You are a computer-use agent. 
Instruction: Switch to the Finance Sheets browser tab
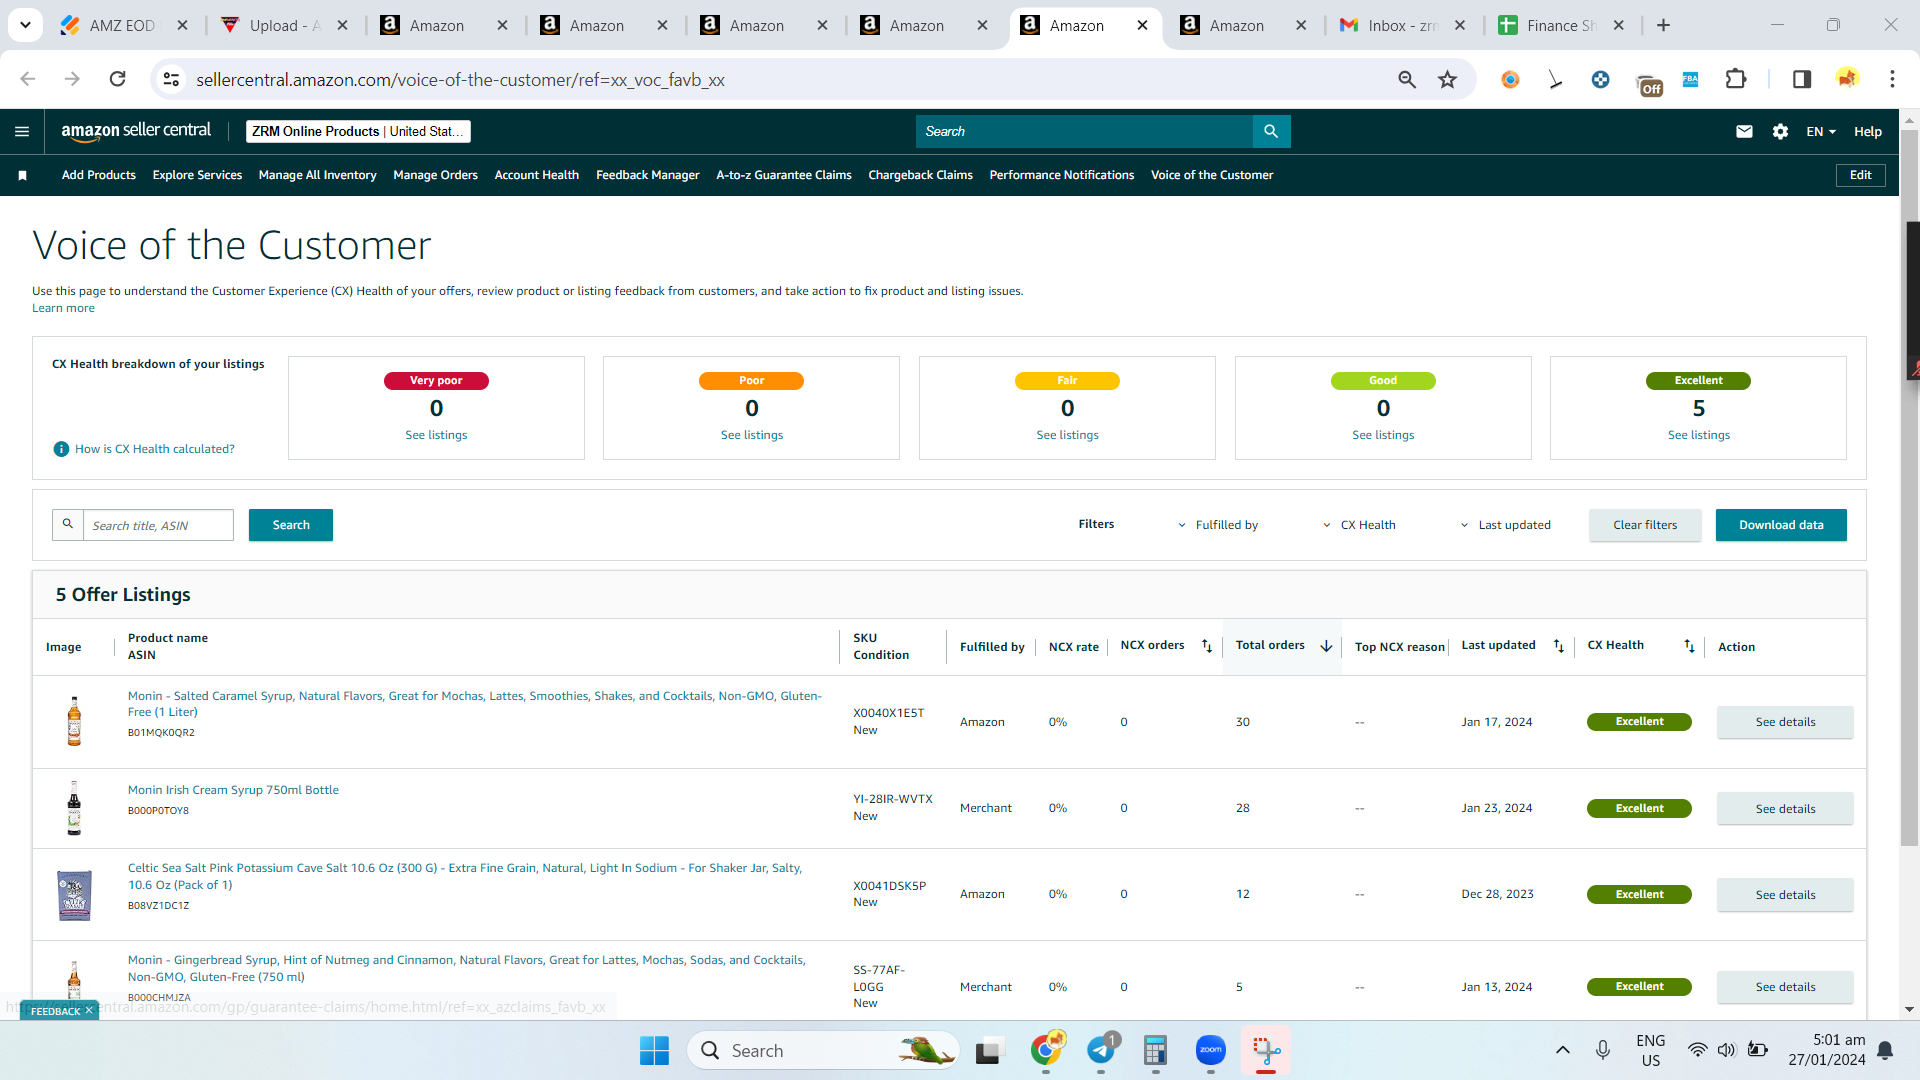click(1562, 25)
